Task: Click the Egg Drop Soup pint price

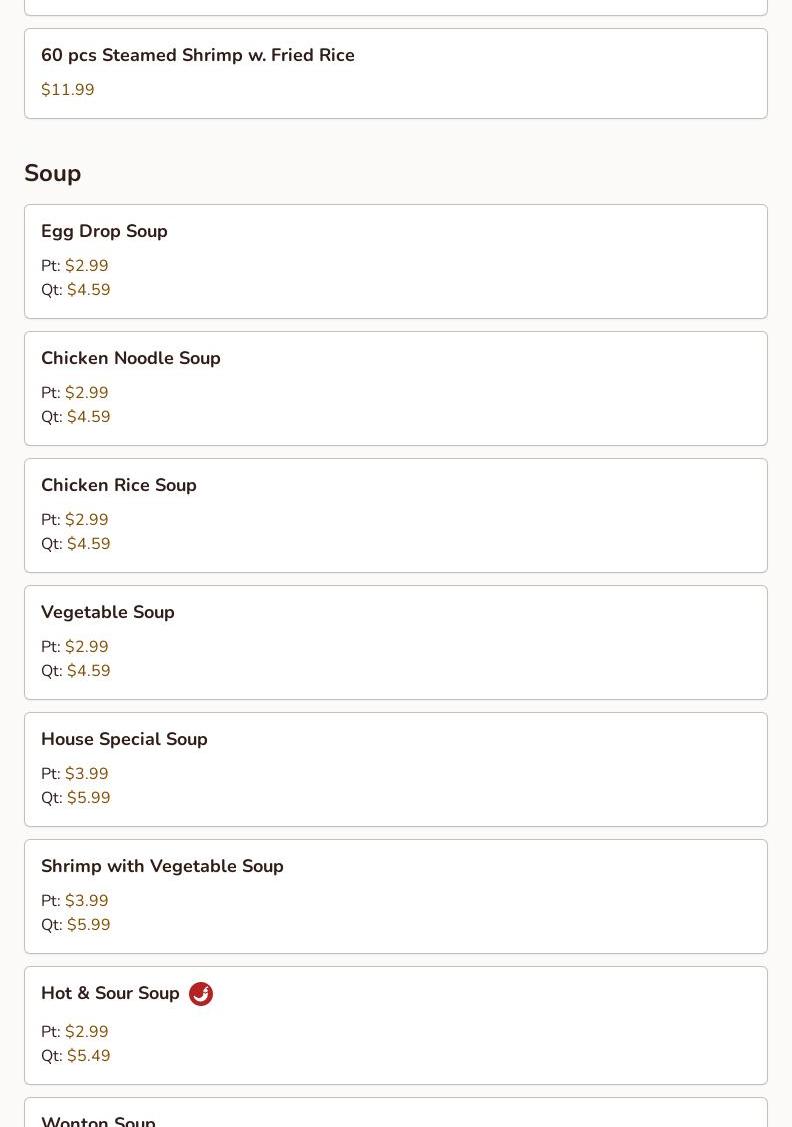Action: 87,266
